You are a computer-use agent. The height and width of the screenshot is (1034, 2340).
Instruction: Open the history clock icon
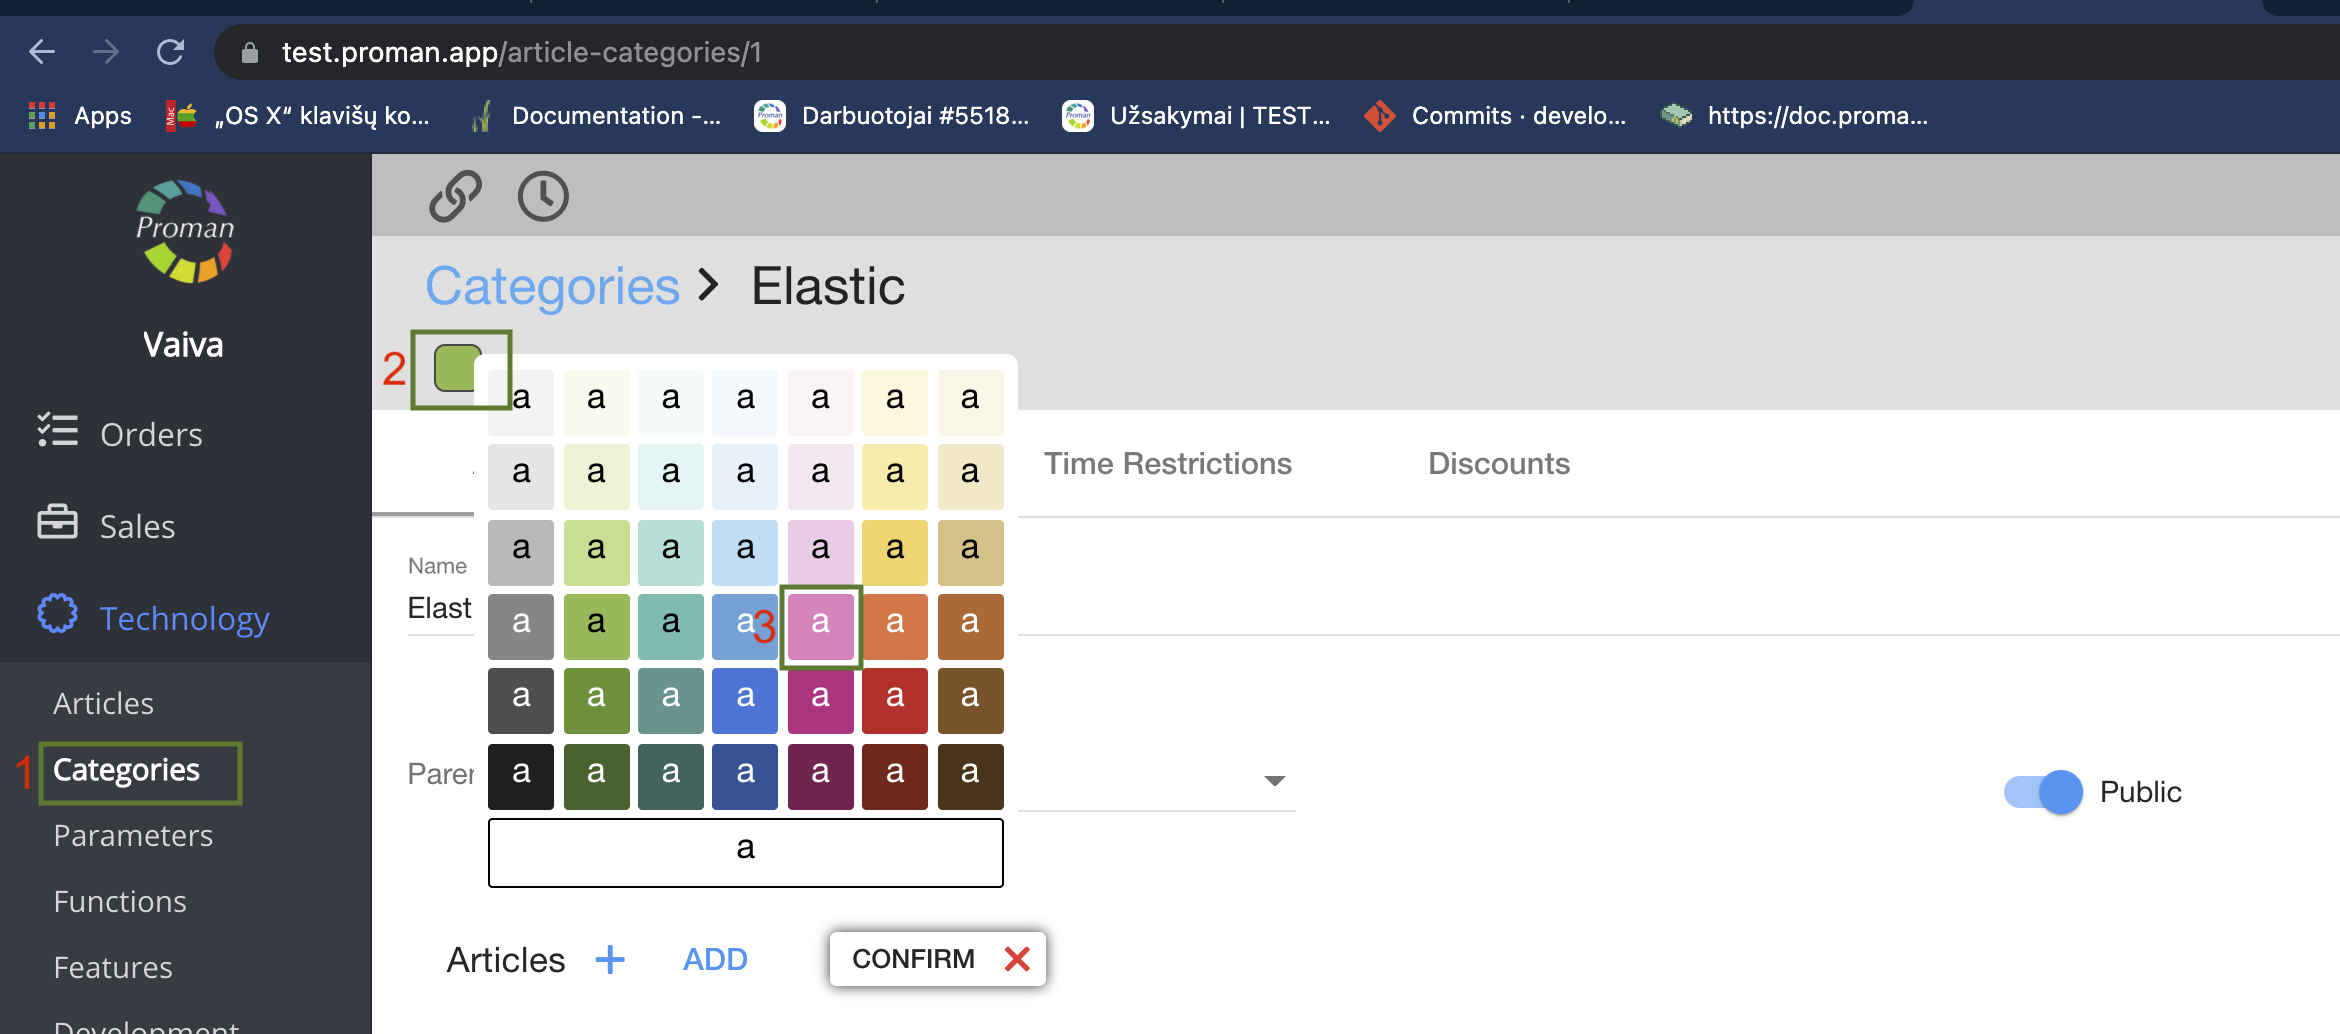pyautogui.click(x=543, y=196)
